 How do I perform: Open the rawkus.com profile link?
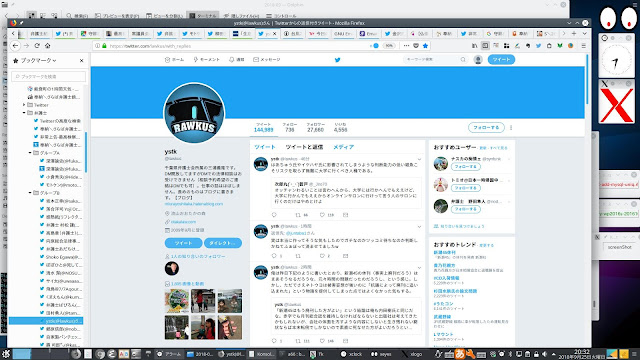click(x=183, y=222)
